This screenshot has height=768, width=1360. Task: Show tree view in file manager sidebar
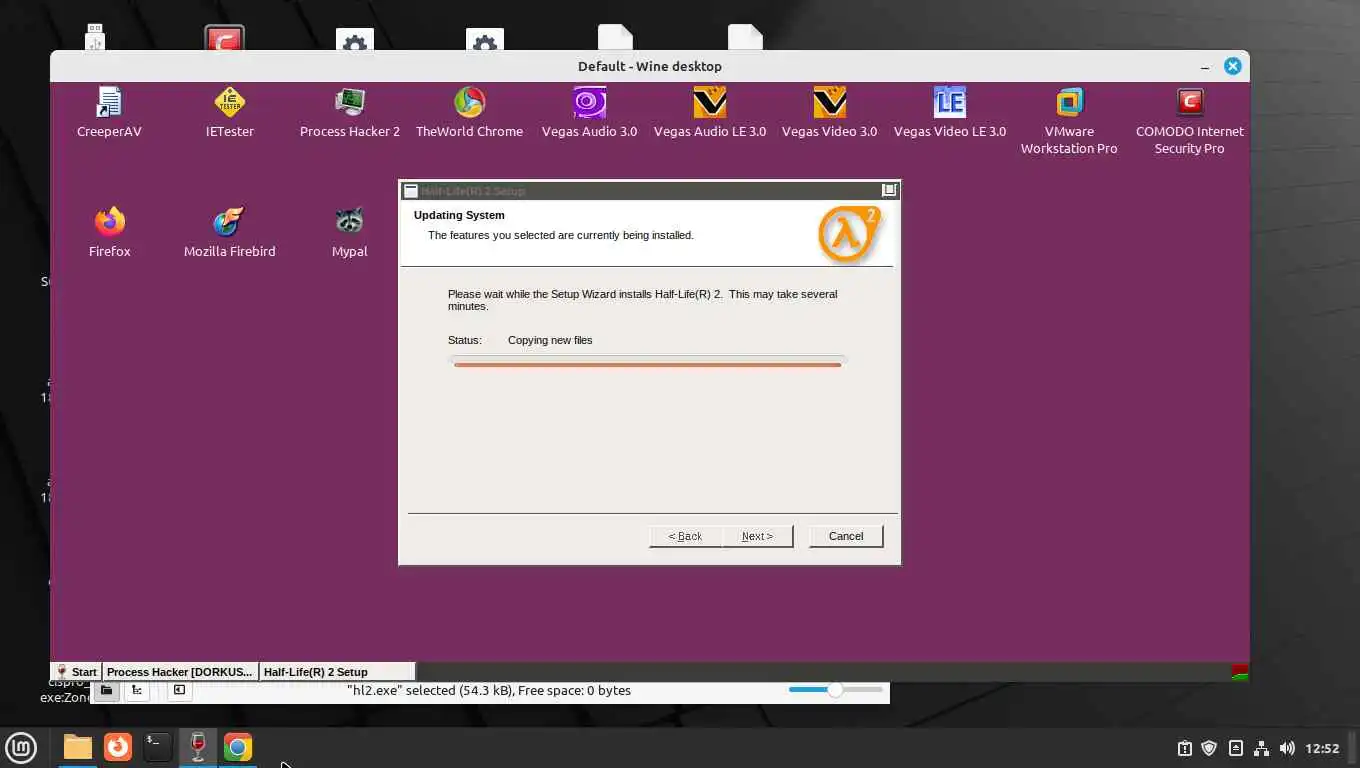(137, 690)
